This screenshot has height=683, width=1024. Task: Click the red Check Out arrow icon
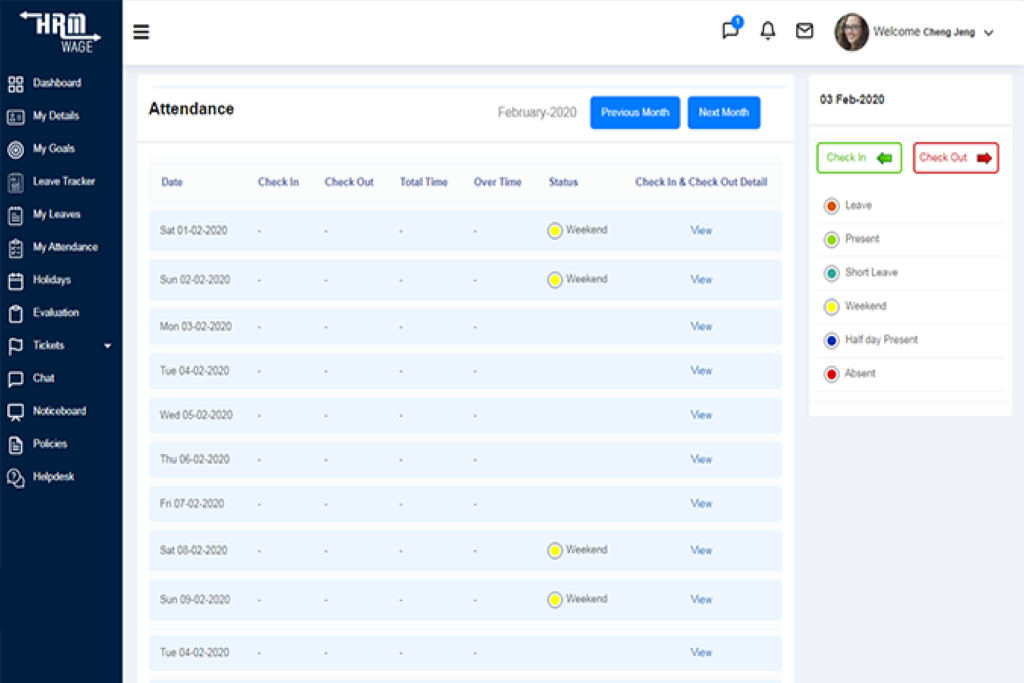pos(984,158)
